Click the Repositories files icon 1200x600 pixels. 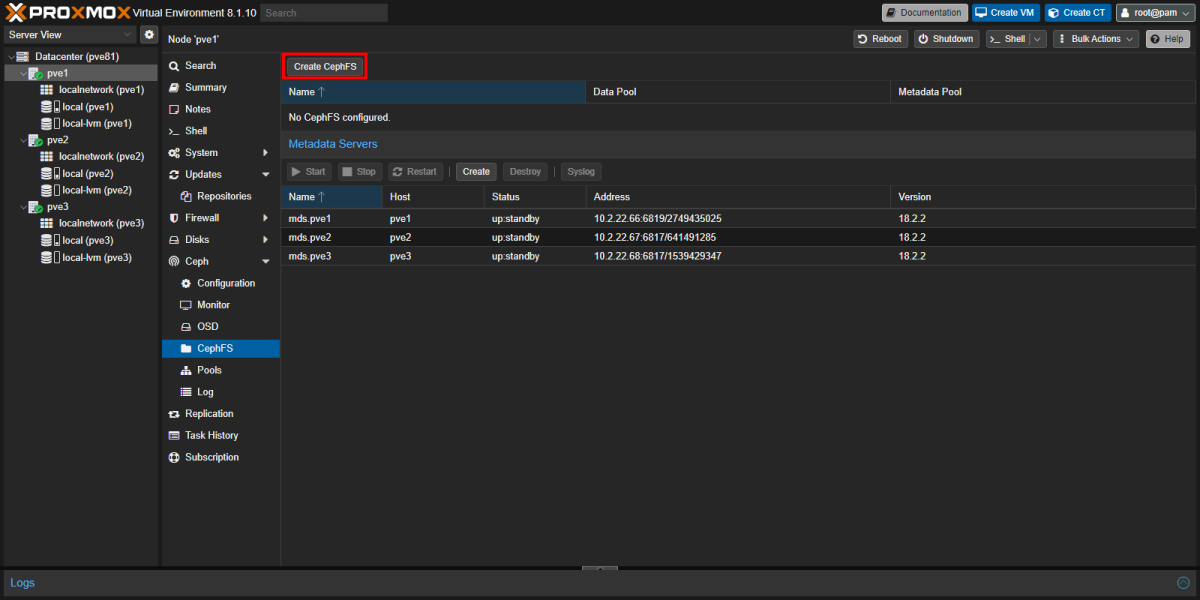[x=186, y=196]
